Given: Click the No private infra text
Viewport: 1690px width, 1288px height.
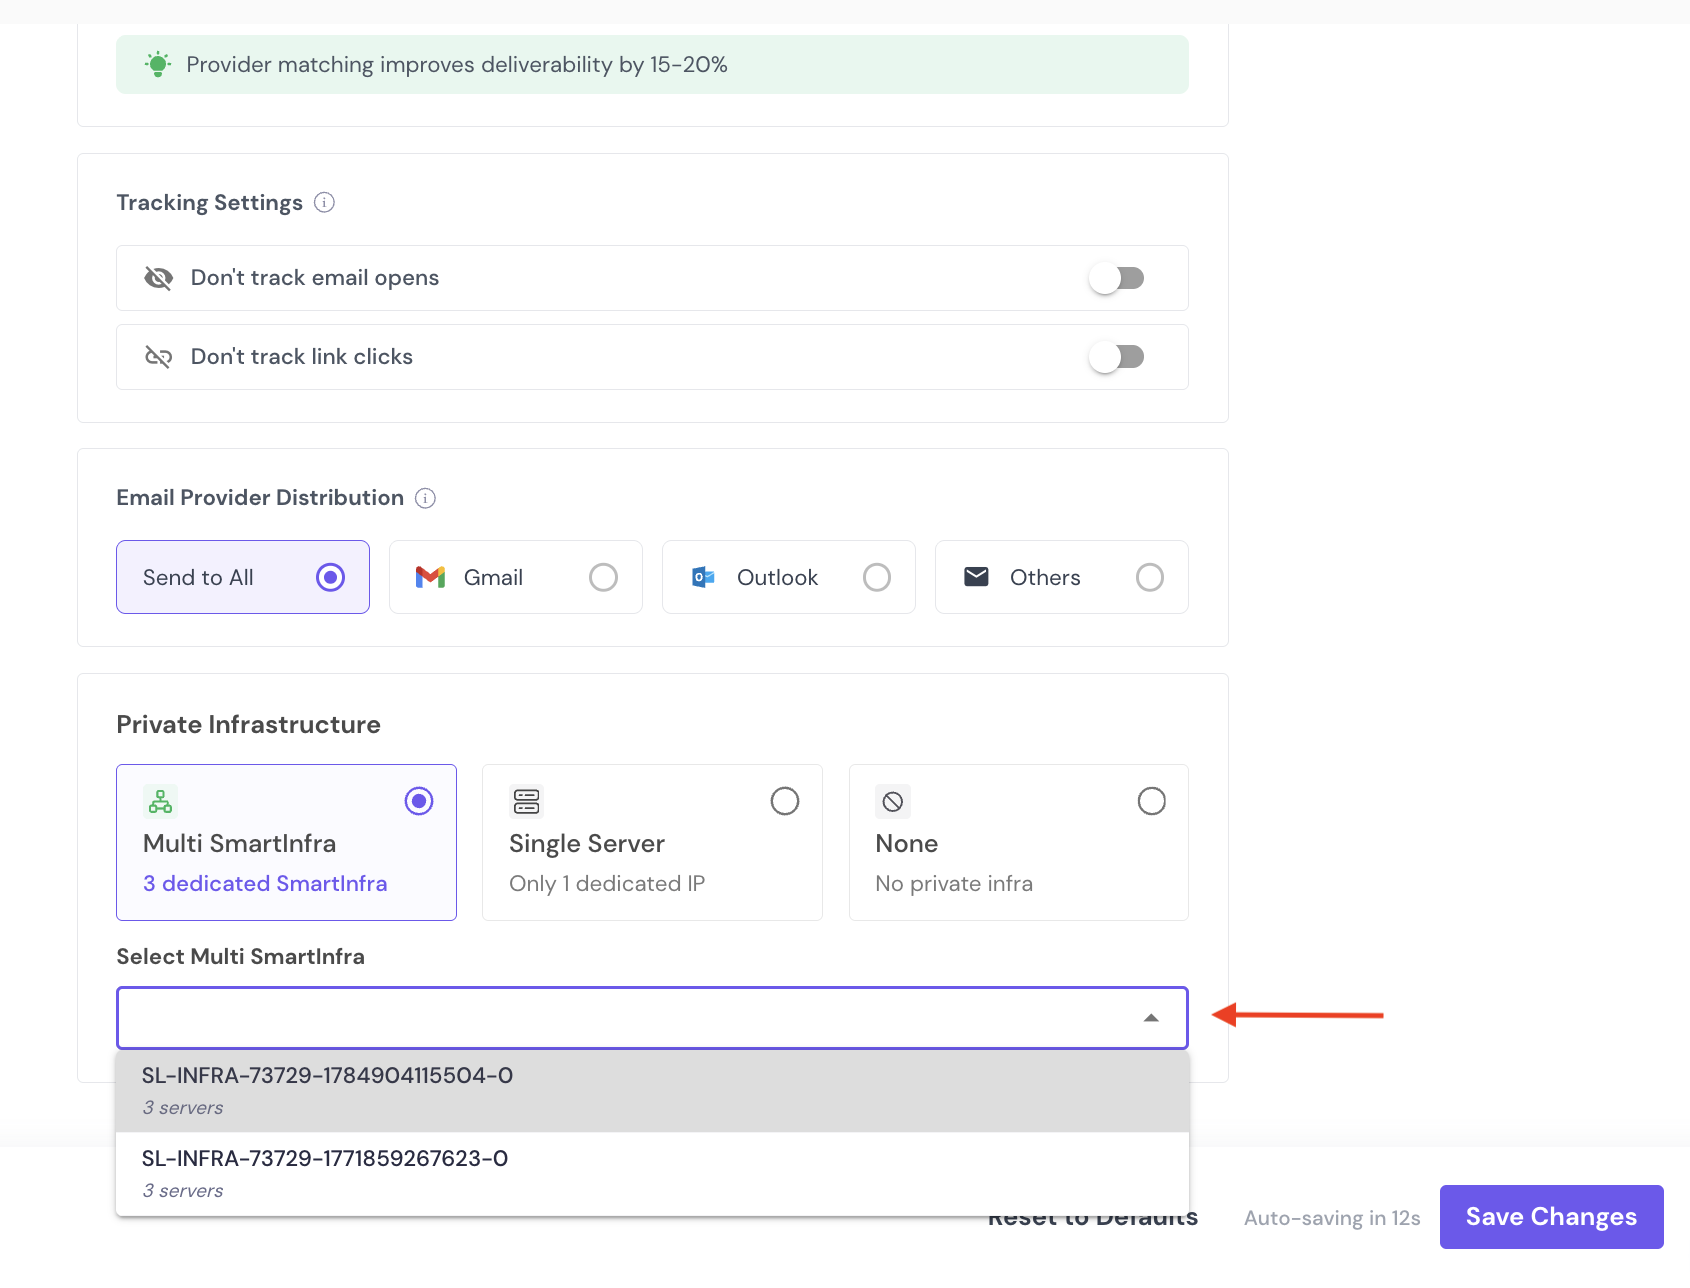Looking at the screenshot, I should click(x=954, y=884).
